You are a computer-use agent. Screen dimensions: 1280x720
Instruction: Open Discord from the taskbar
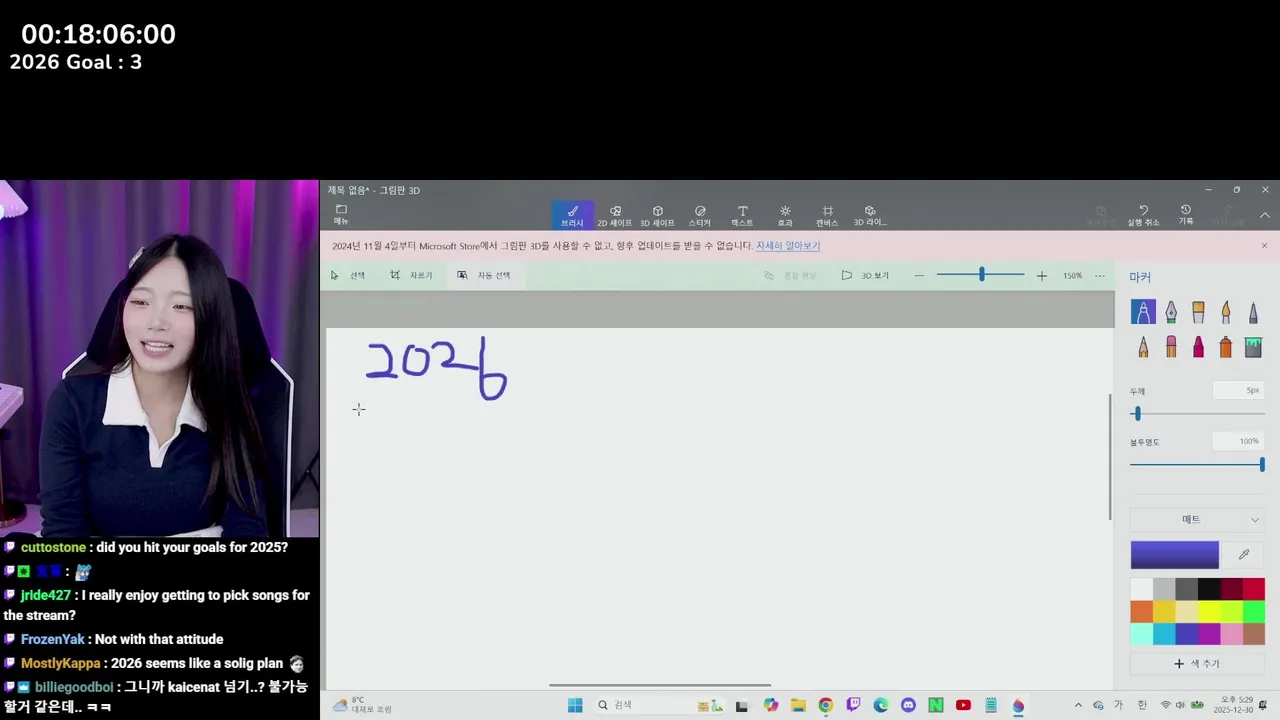point(908,705)
